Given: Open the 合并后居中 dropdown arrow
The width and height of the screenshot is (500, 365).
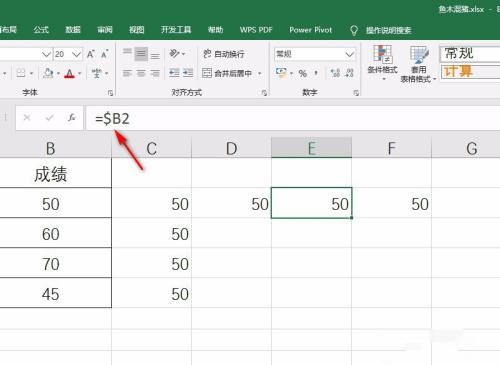Looking at the screenshot, I should point(260,73).
